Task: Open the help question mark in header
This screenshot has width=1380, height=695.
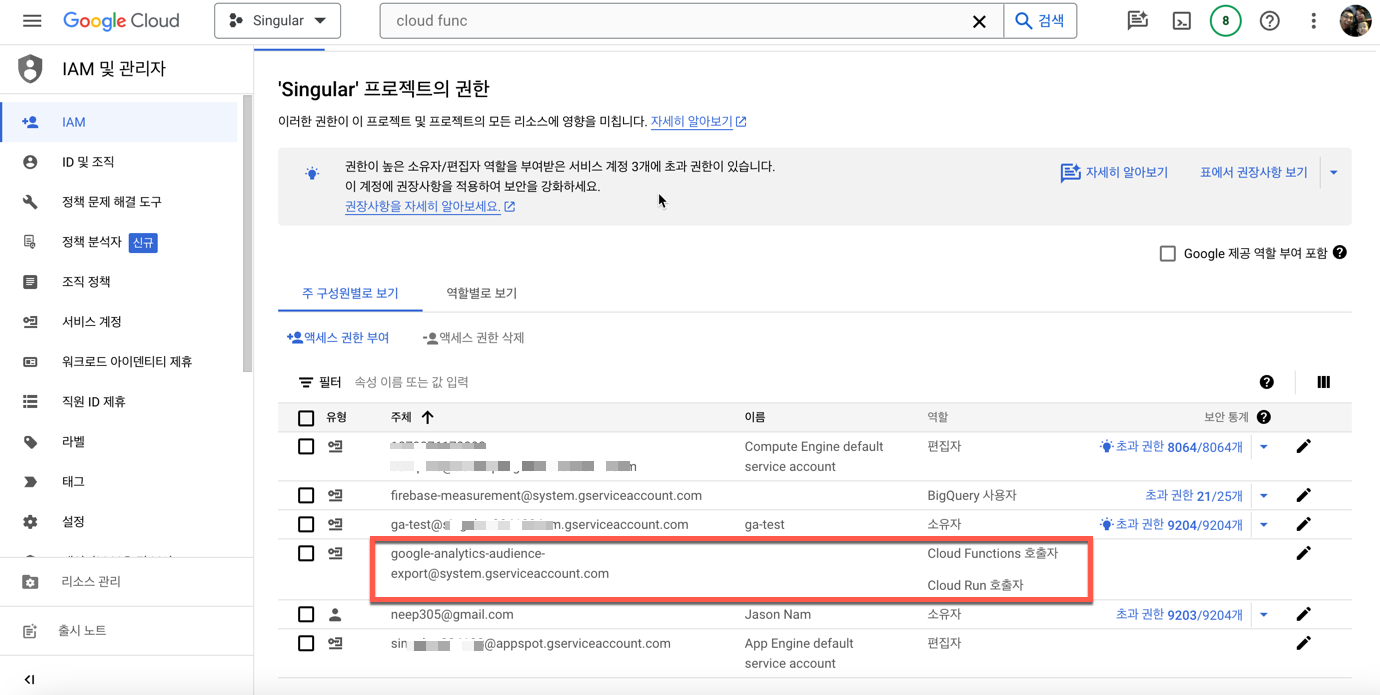Action: pos(1269,21)
